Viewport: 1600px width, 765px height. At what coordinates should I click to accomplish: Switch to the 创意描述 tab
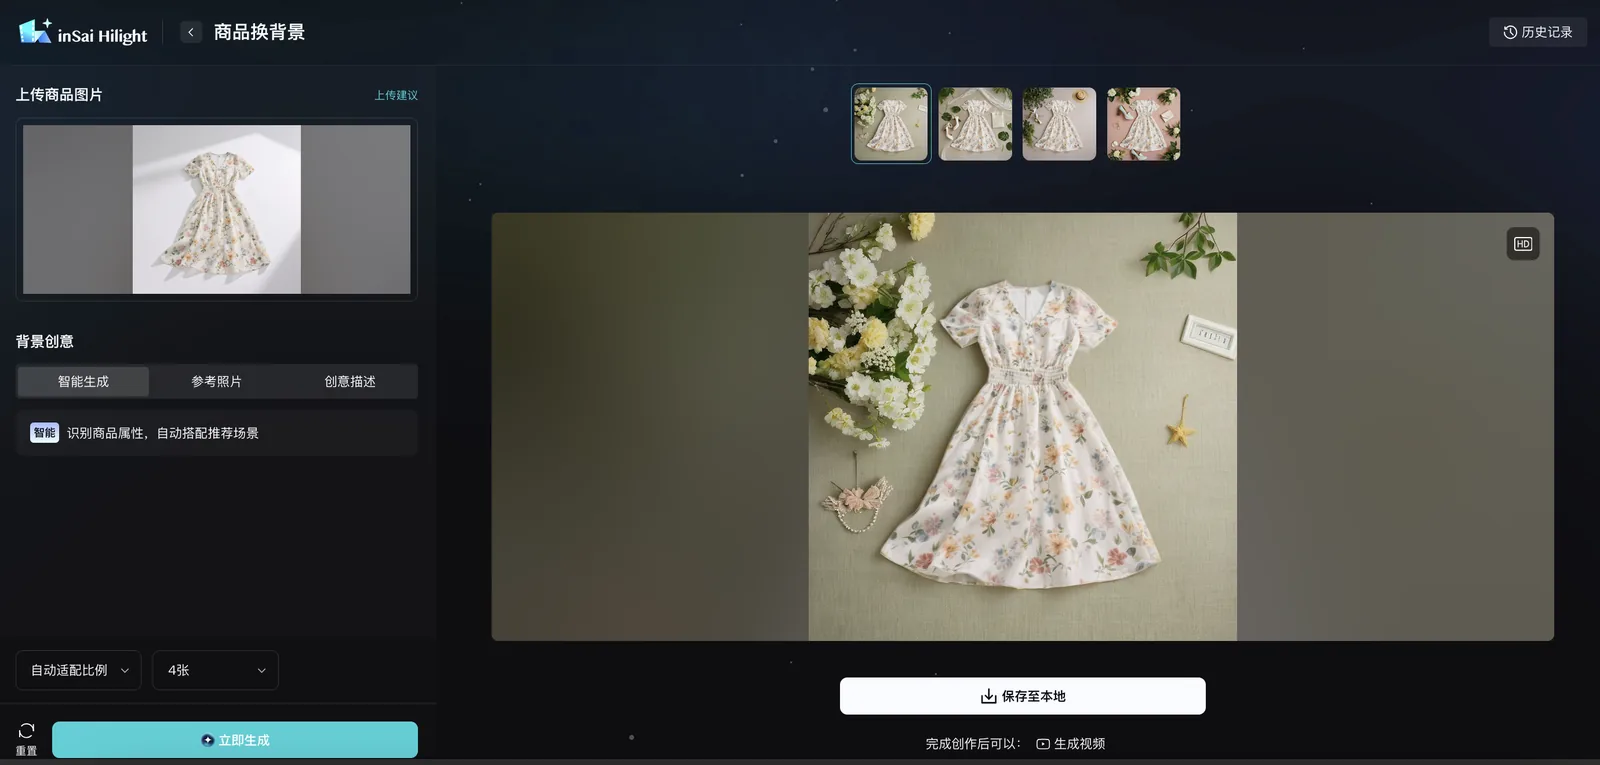pyautogui.click(x=350, y=381)
